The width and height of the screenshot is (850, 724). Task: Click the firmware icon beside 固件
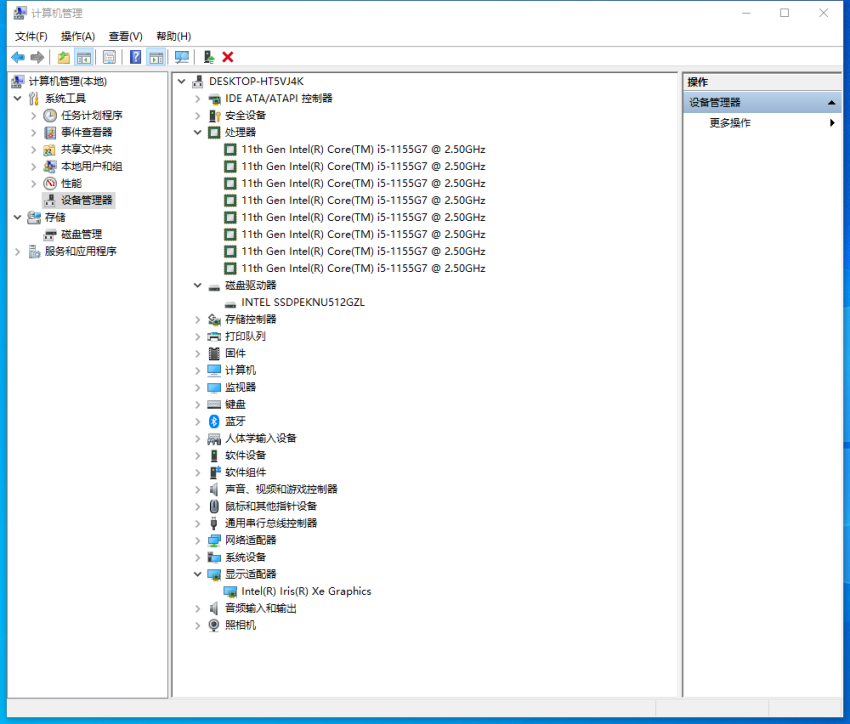click(214, 353)
